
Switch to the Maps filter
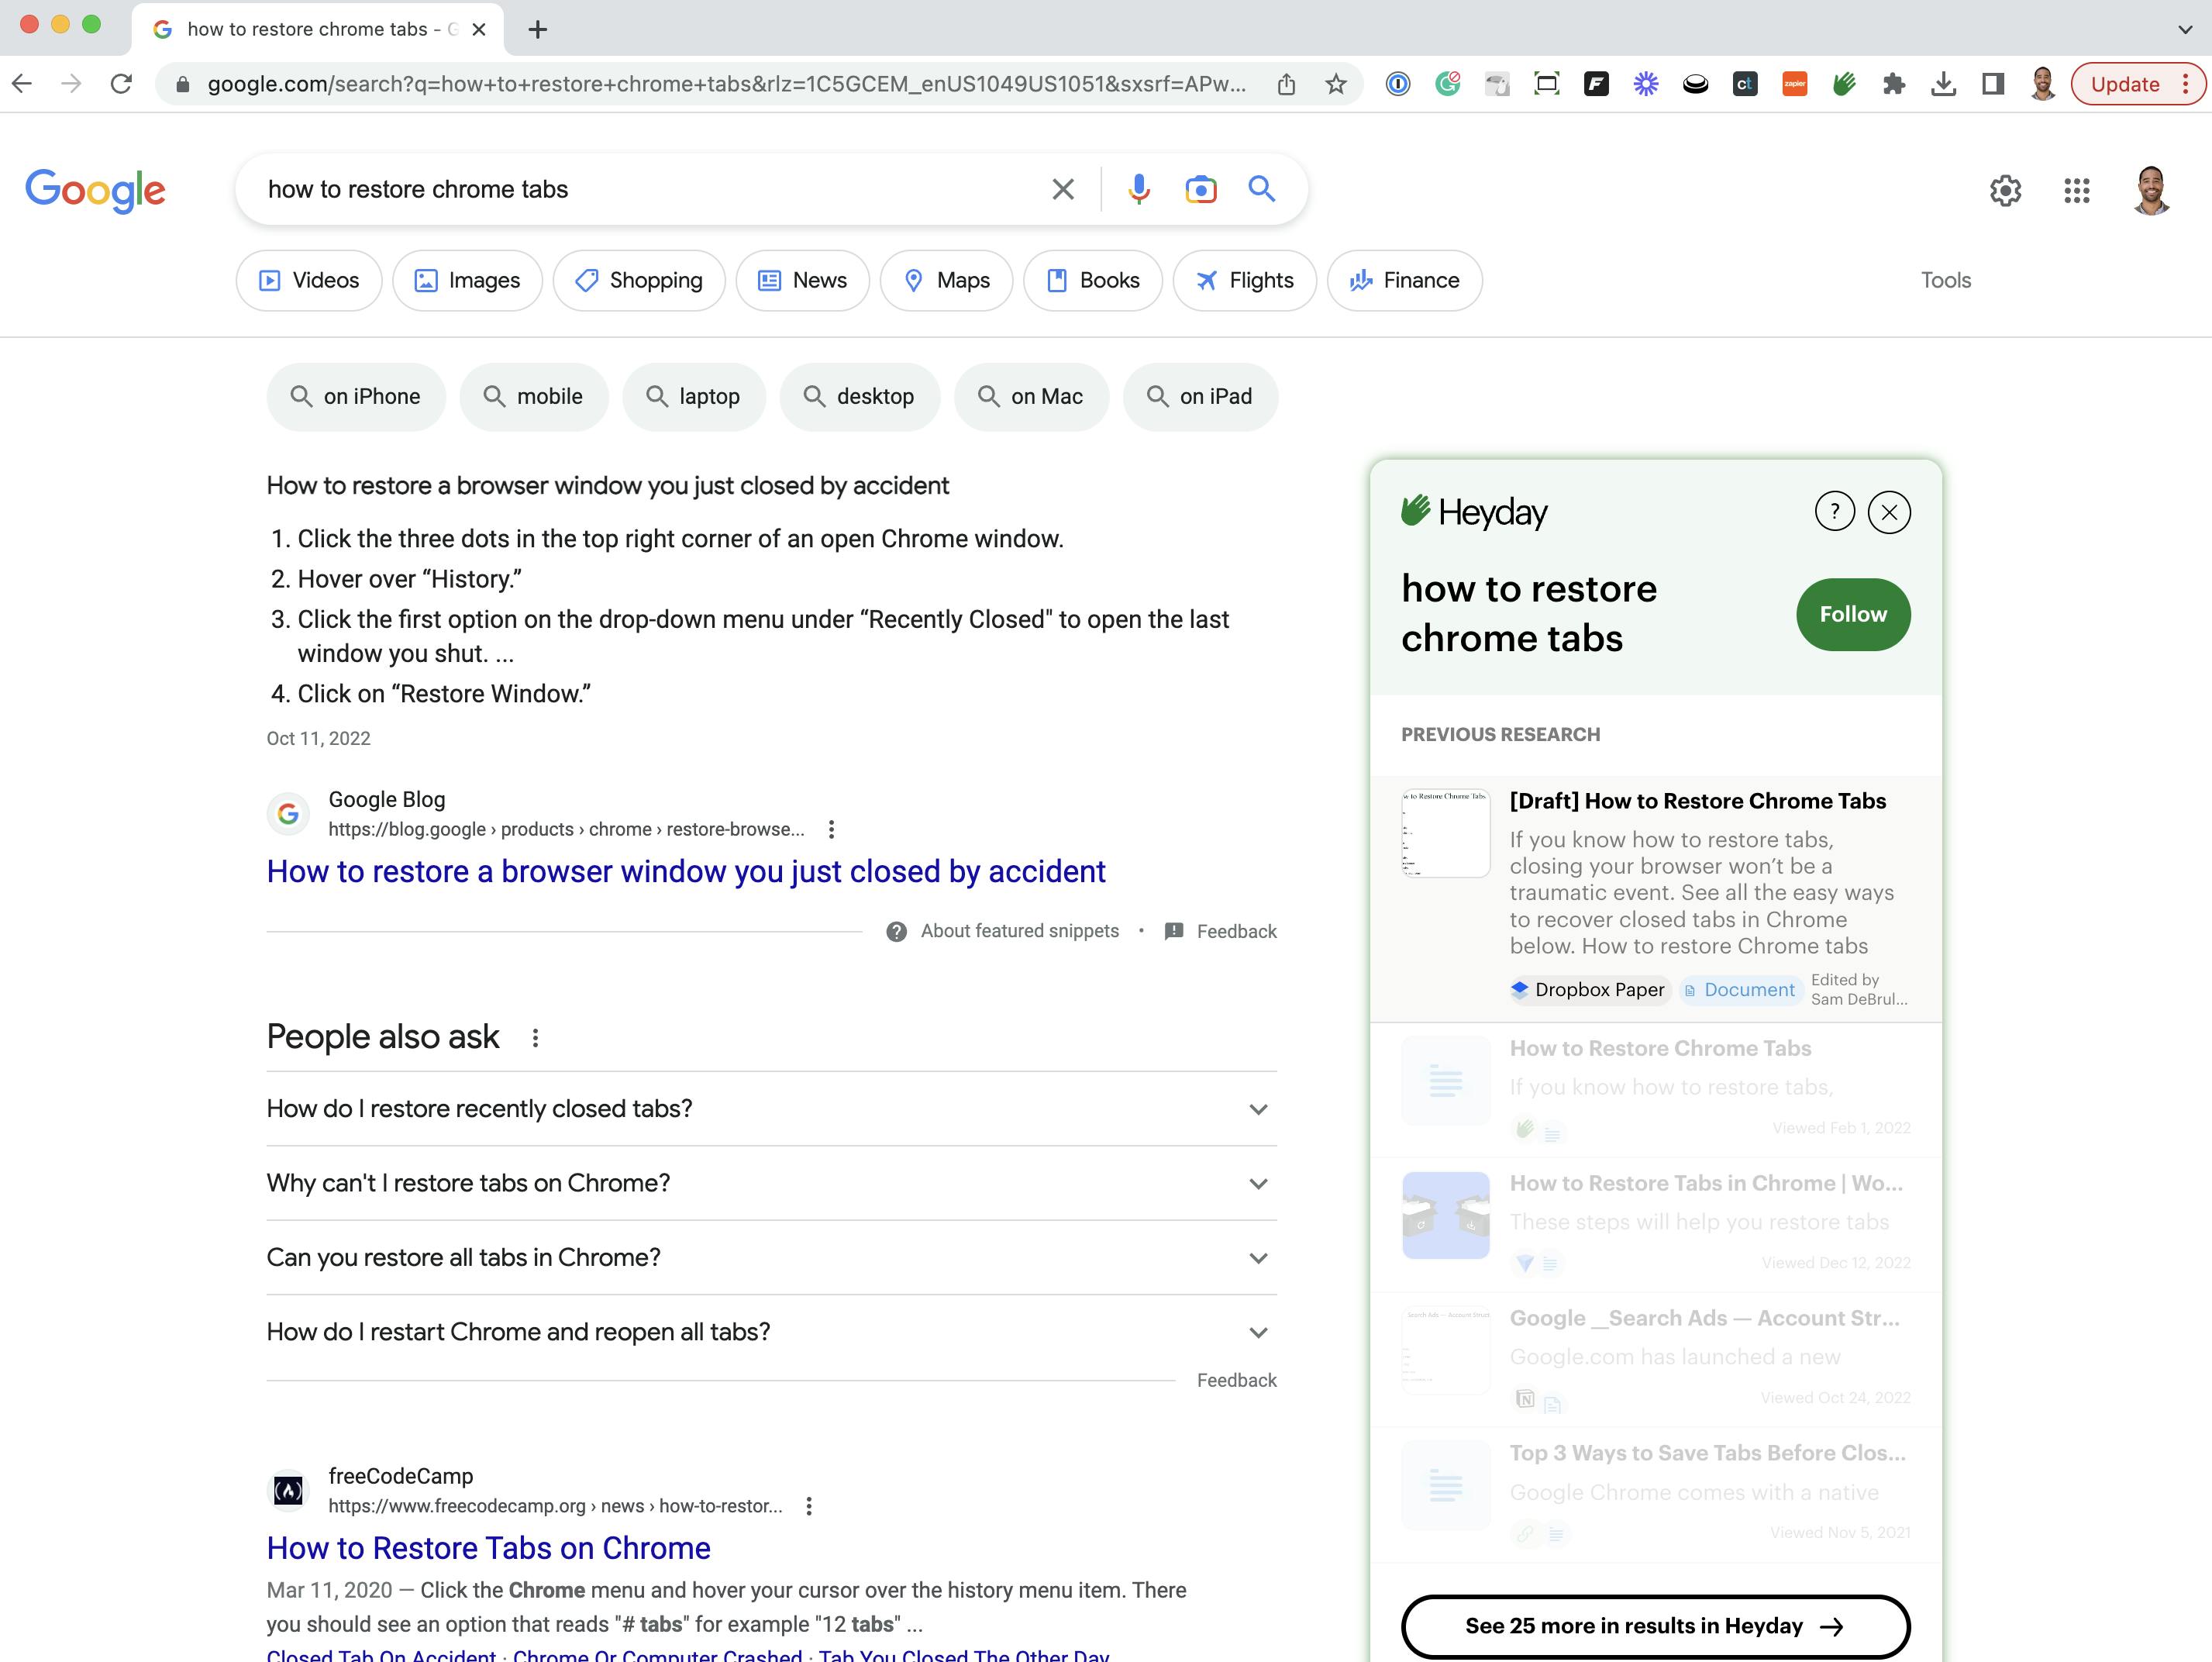[946, 280]
